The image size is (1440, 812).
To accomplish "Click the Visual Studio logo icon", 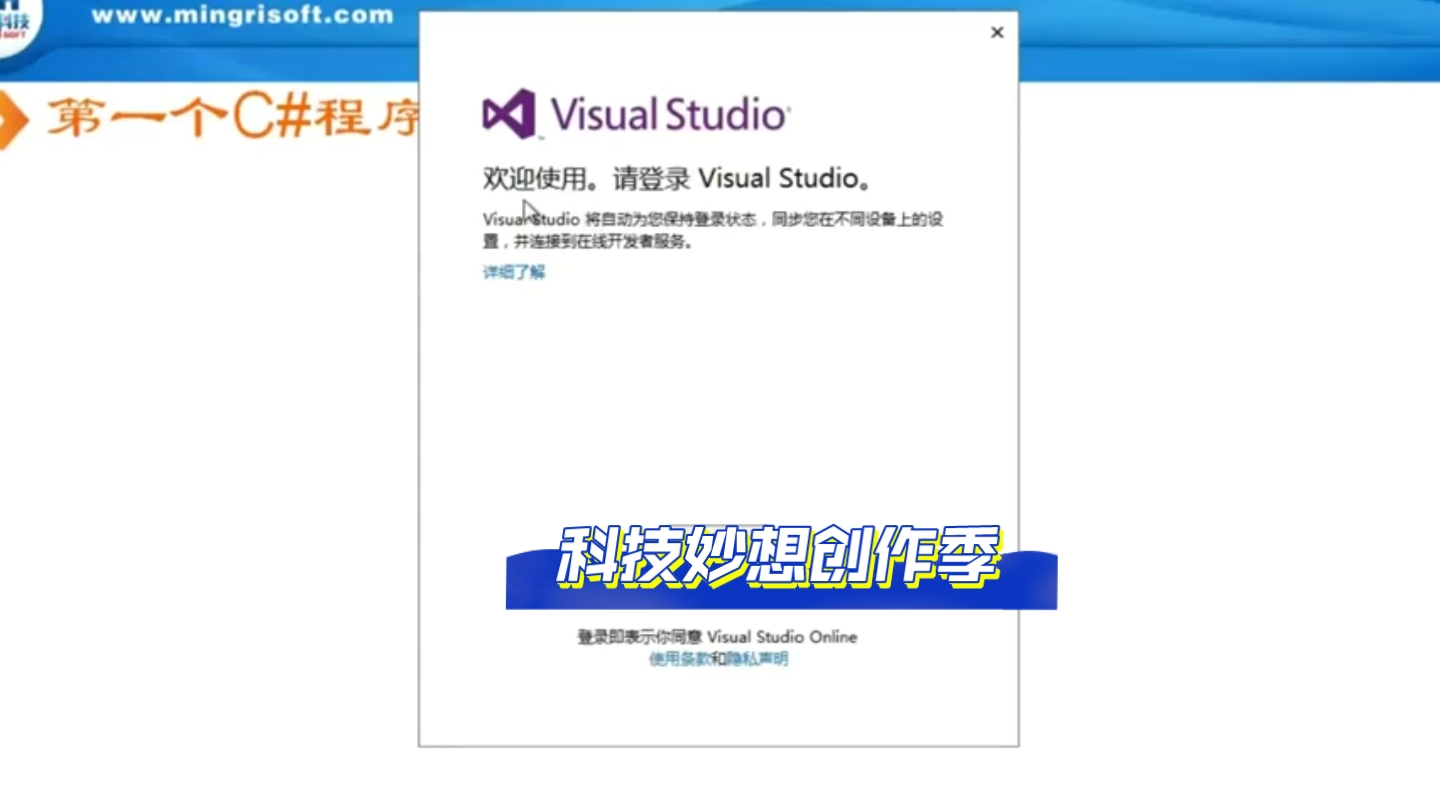I will click(509, 113).
